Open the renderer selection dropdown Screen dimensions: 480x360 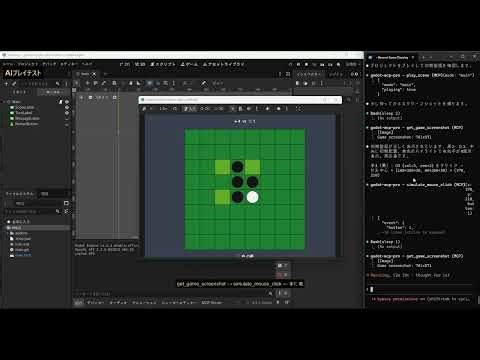coord(353,64)
